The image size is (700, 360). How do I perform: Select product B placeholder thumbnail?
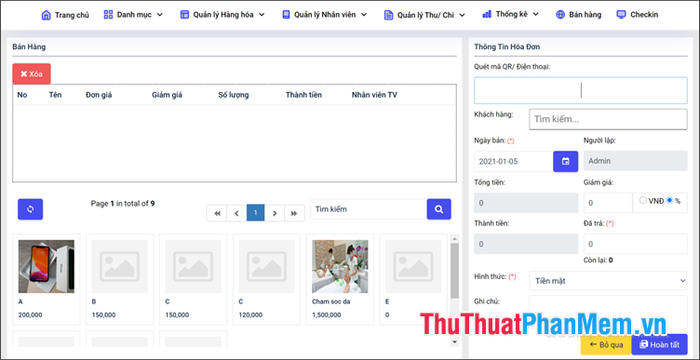120,266
